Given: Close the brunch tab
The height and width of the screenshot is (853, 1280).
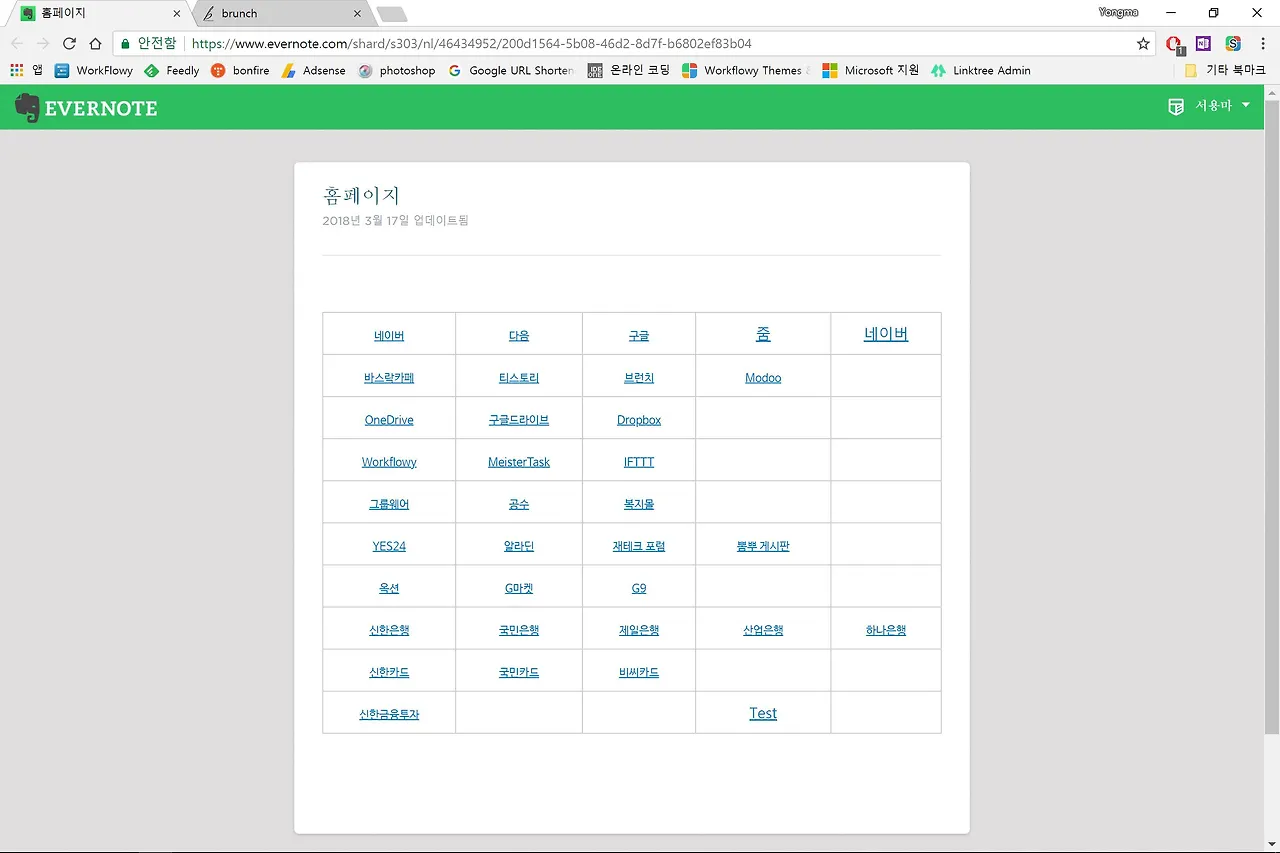Looking at the screenshot, I should [x=357, y=14].
